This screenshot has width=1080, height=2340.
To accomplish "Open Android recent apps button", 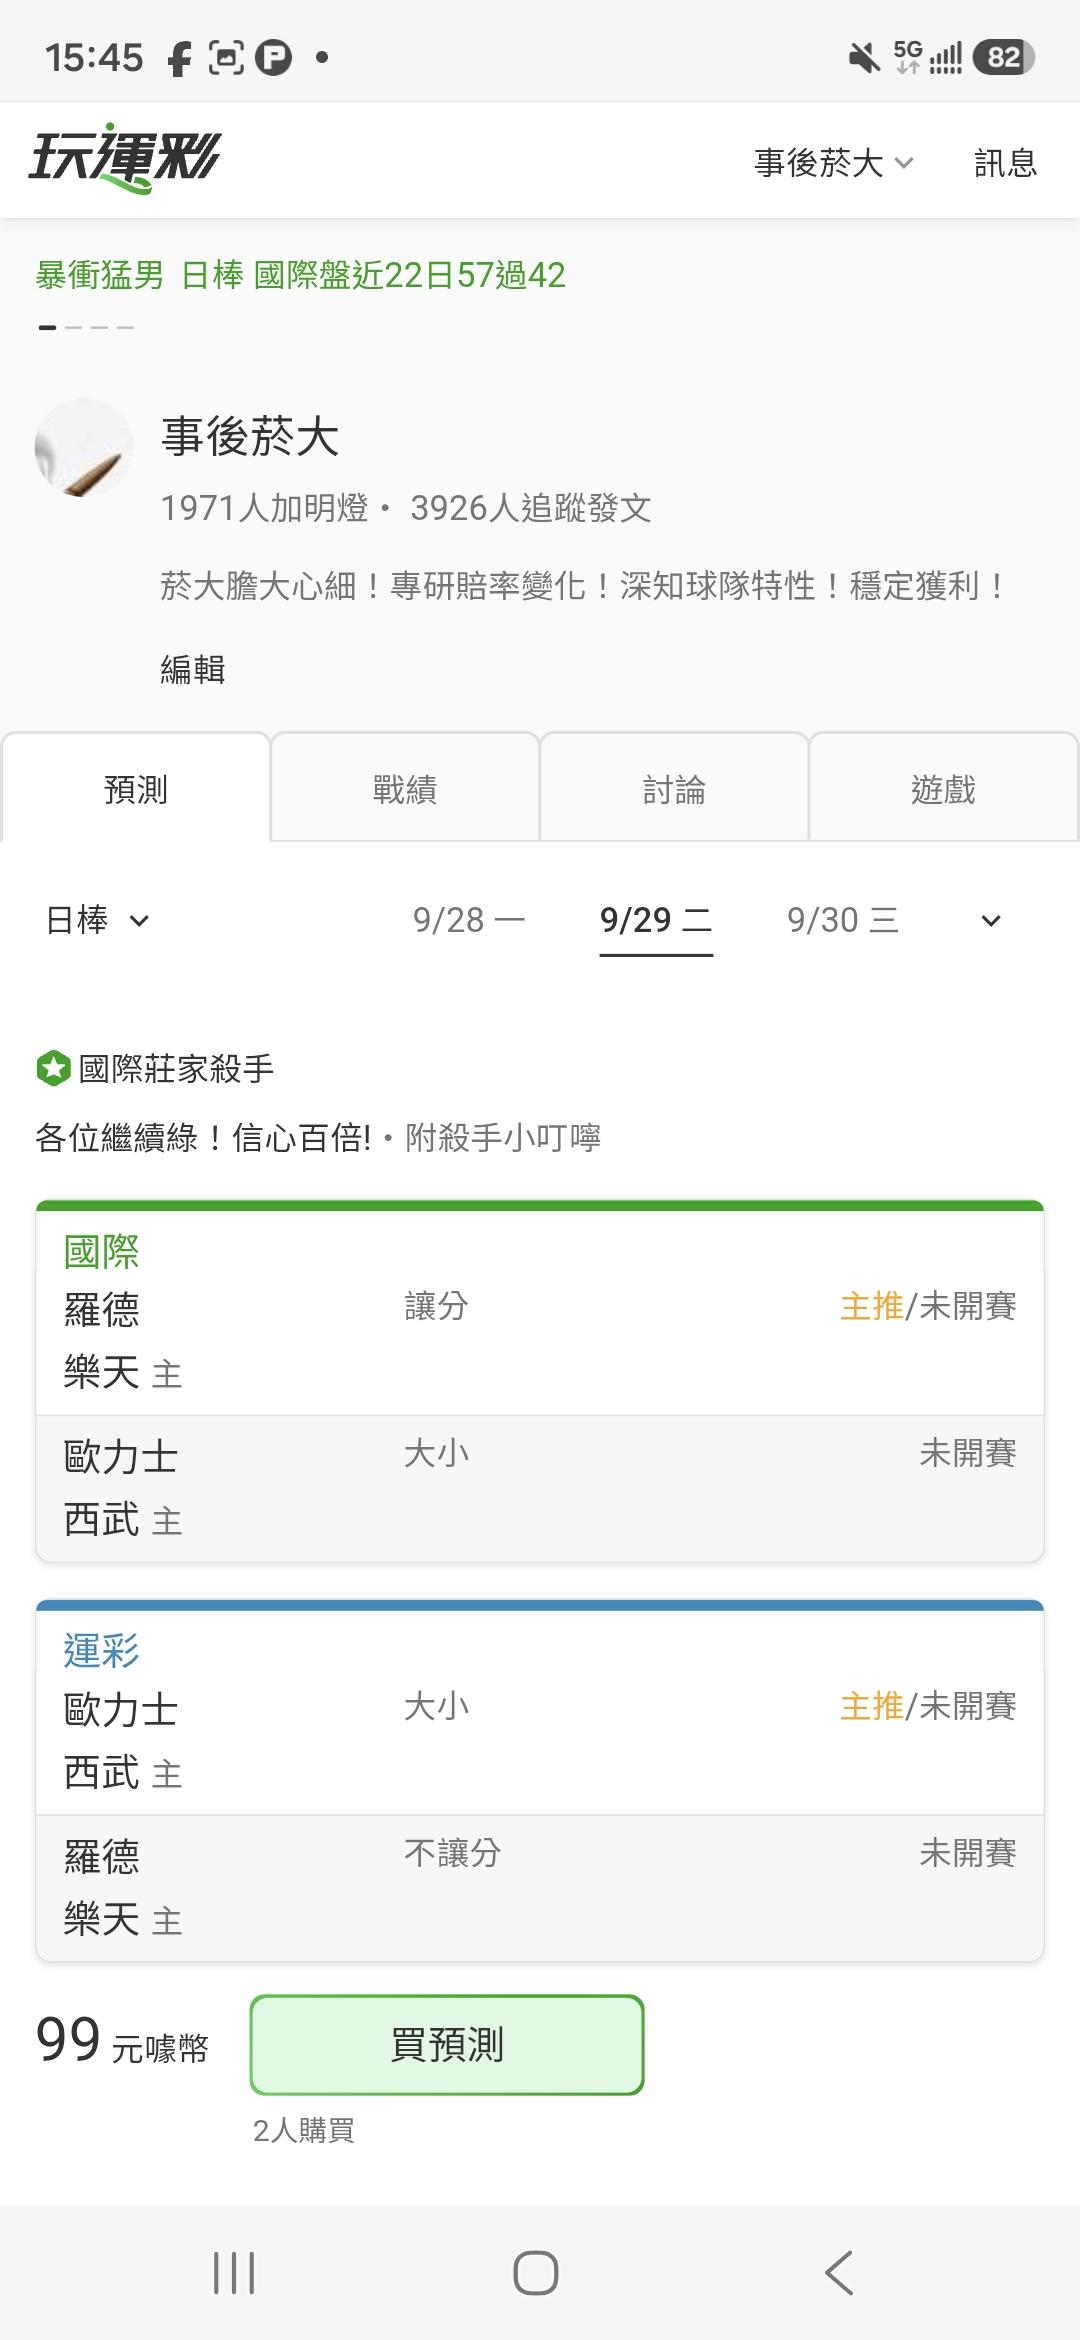I will [234, 2273].
